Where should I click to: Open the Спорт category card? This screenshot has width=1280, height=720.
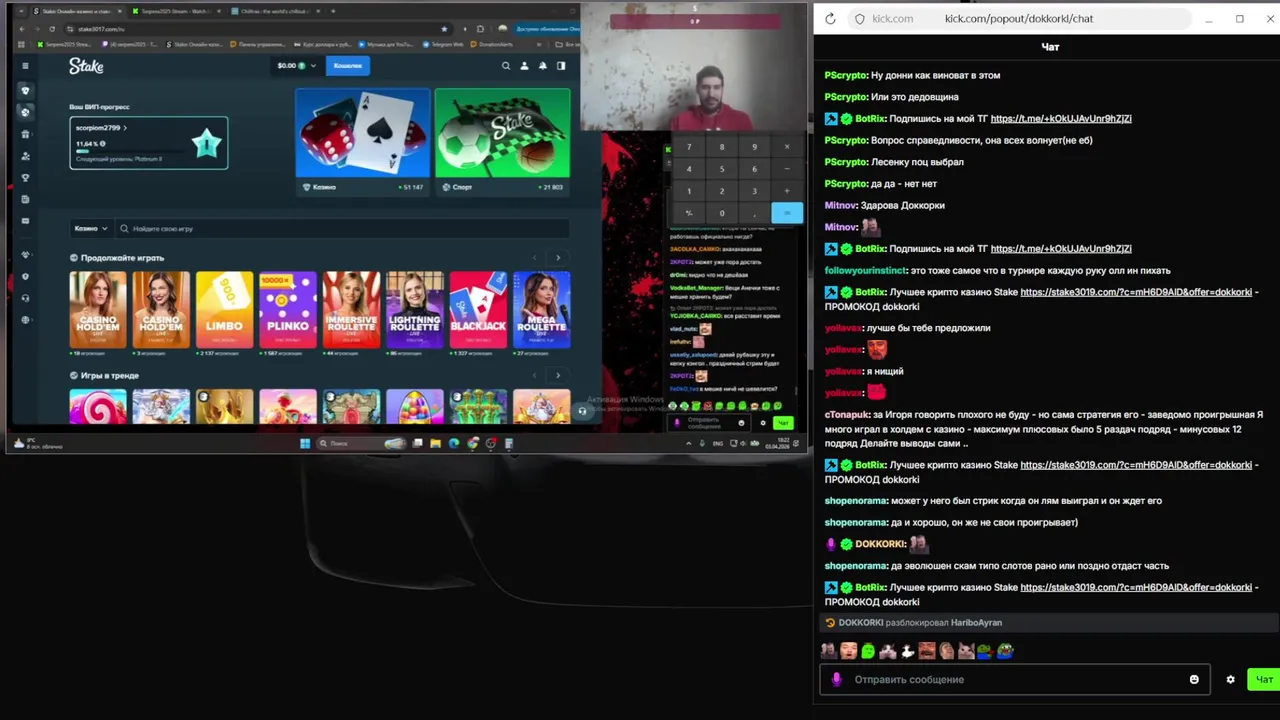click(503, 141)
